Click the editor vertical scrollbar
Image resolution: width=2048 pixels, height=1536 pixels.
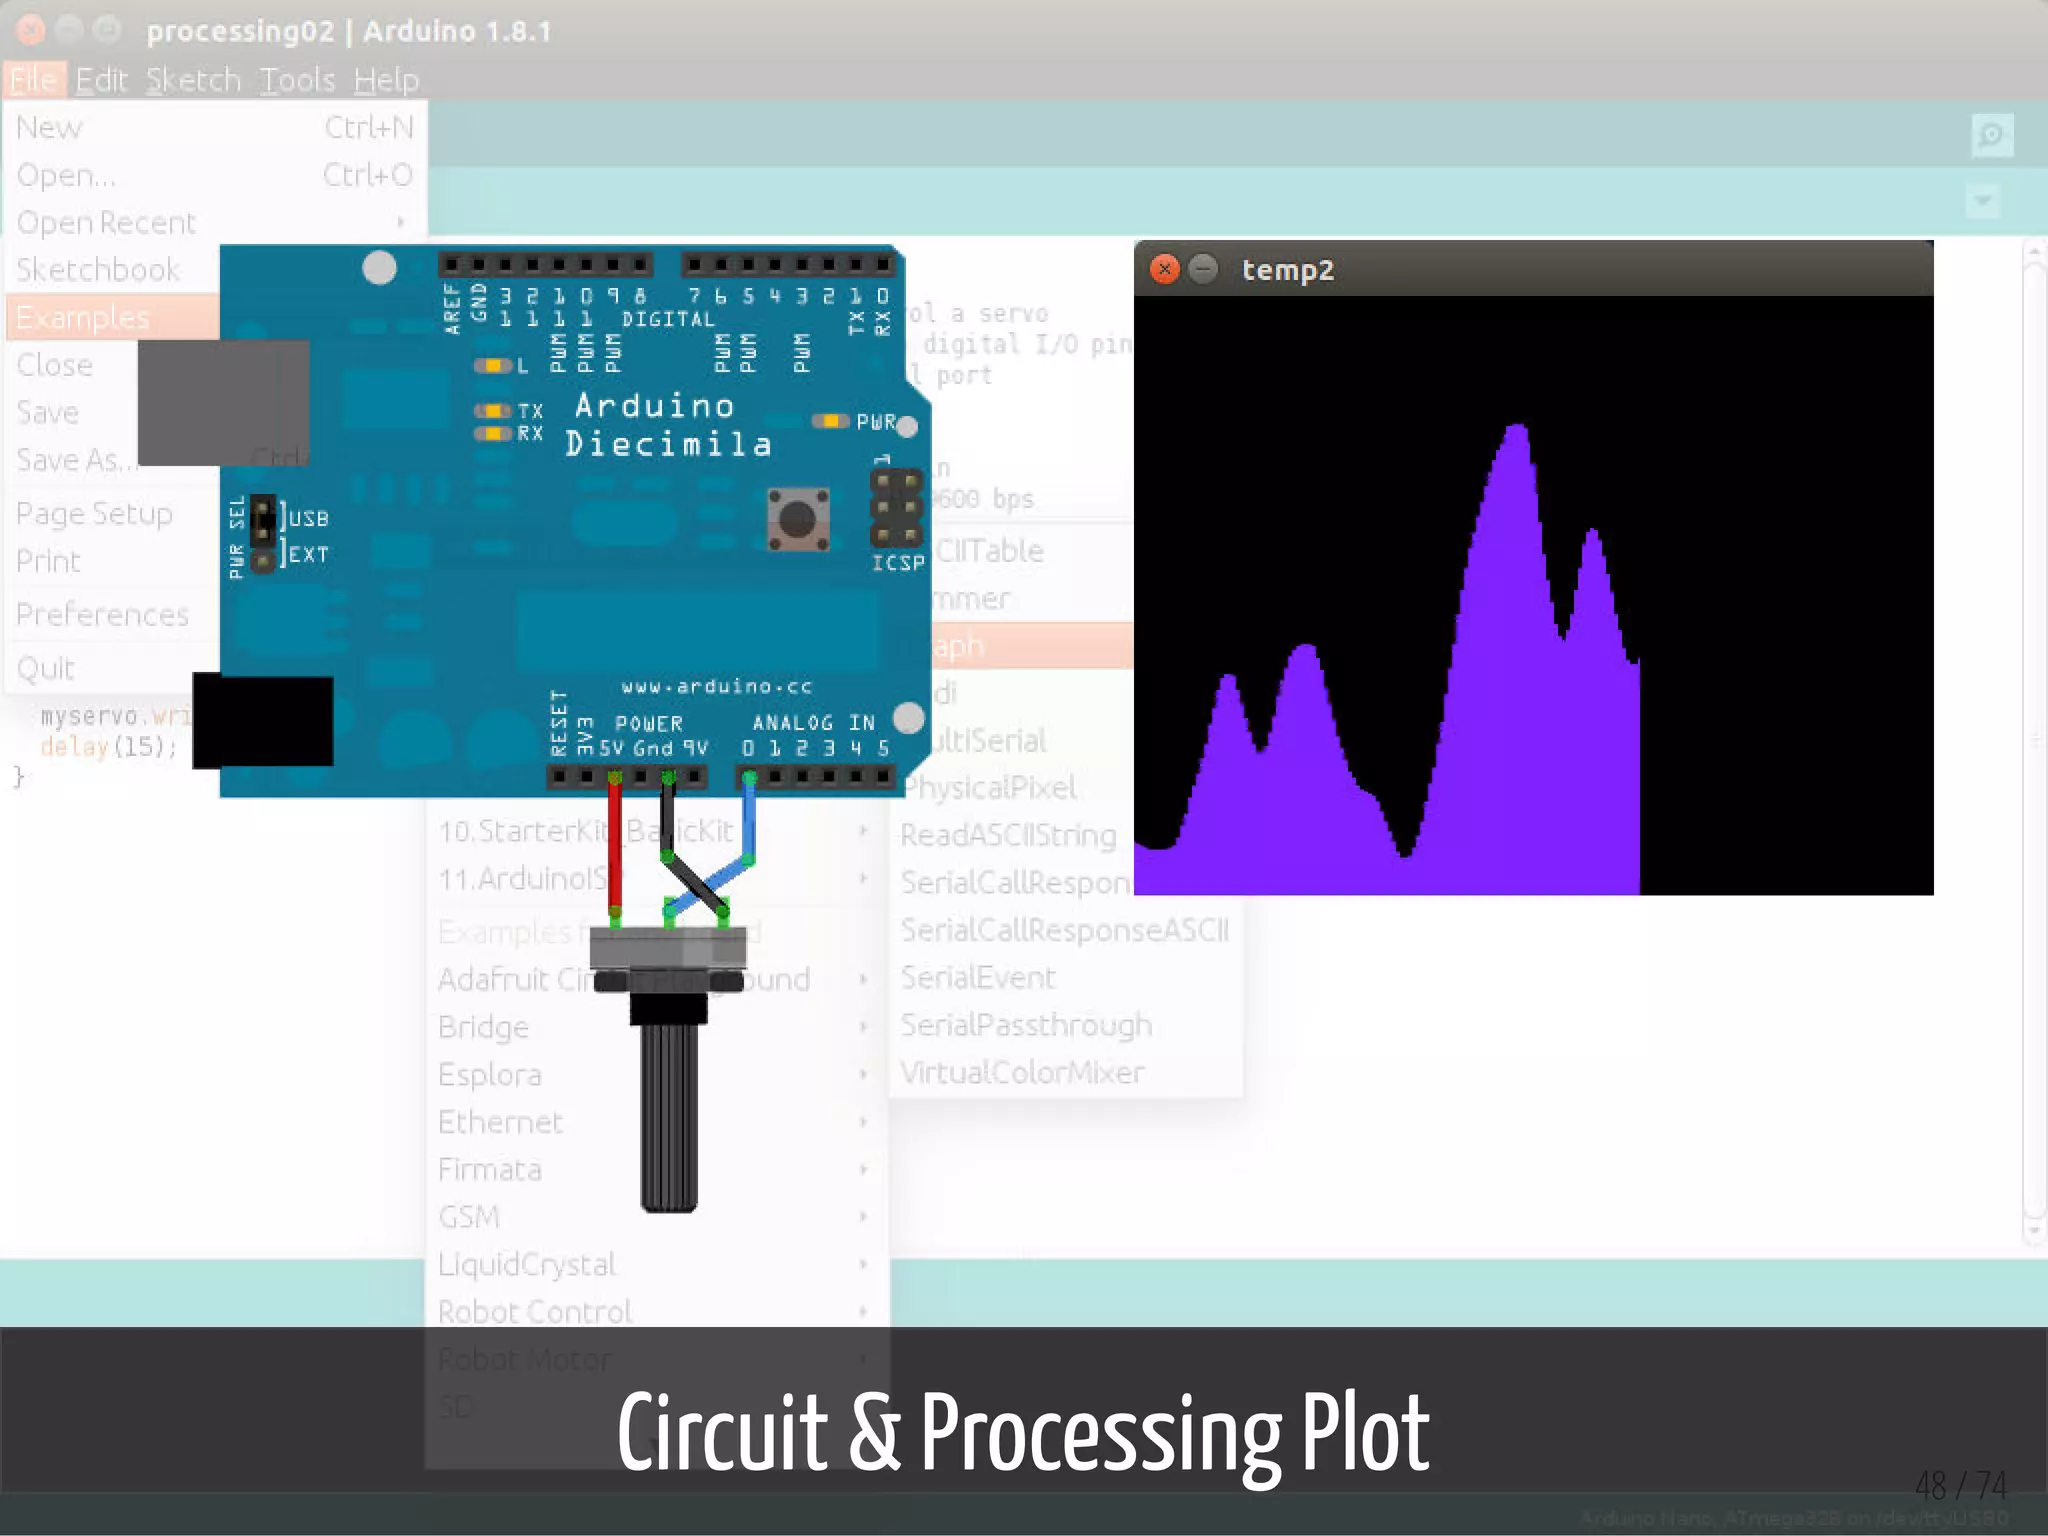(2034, 740)
